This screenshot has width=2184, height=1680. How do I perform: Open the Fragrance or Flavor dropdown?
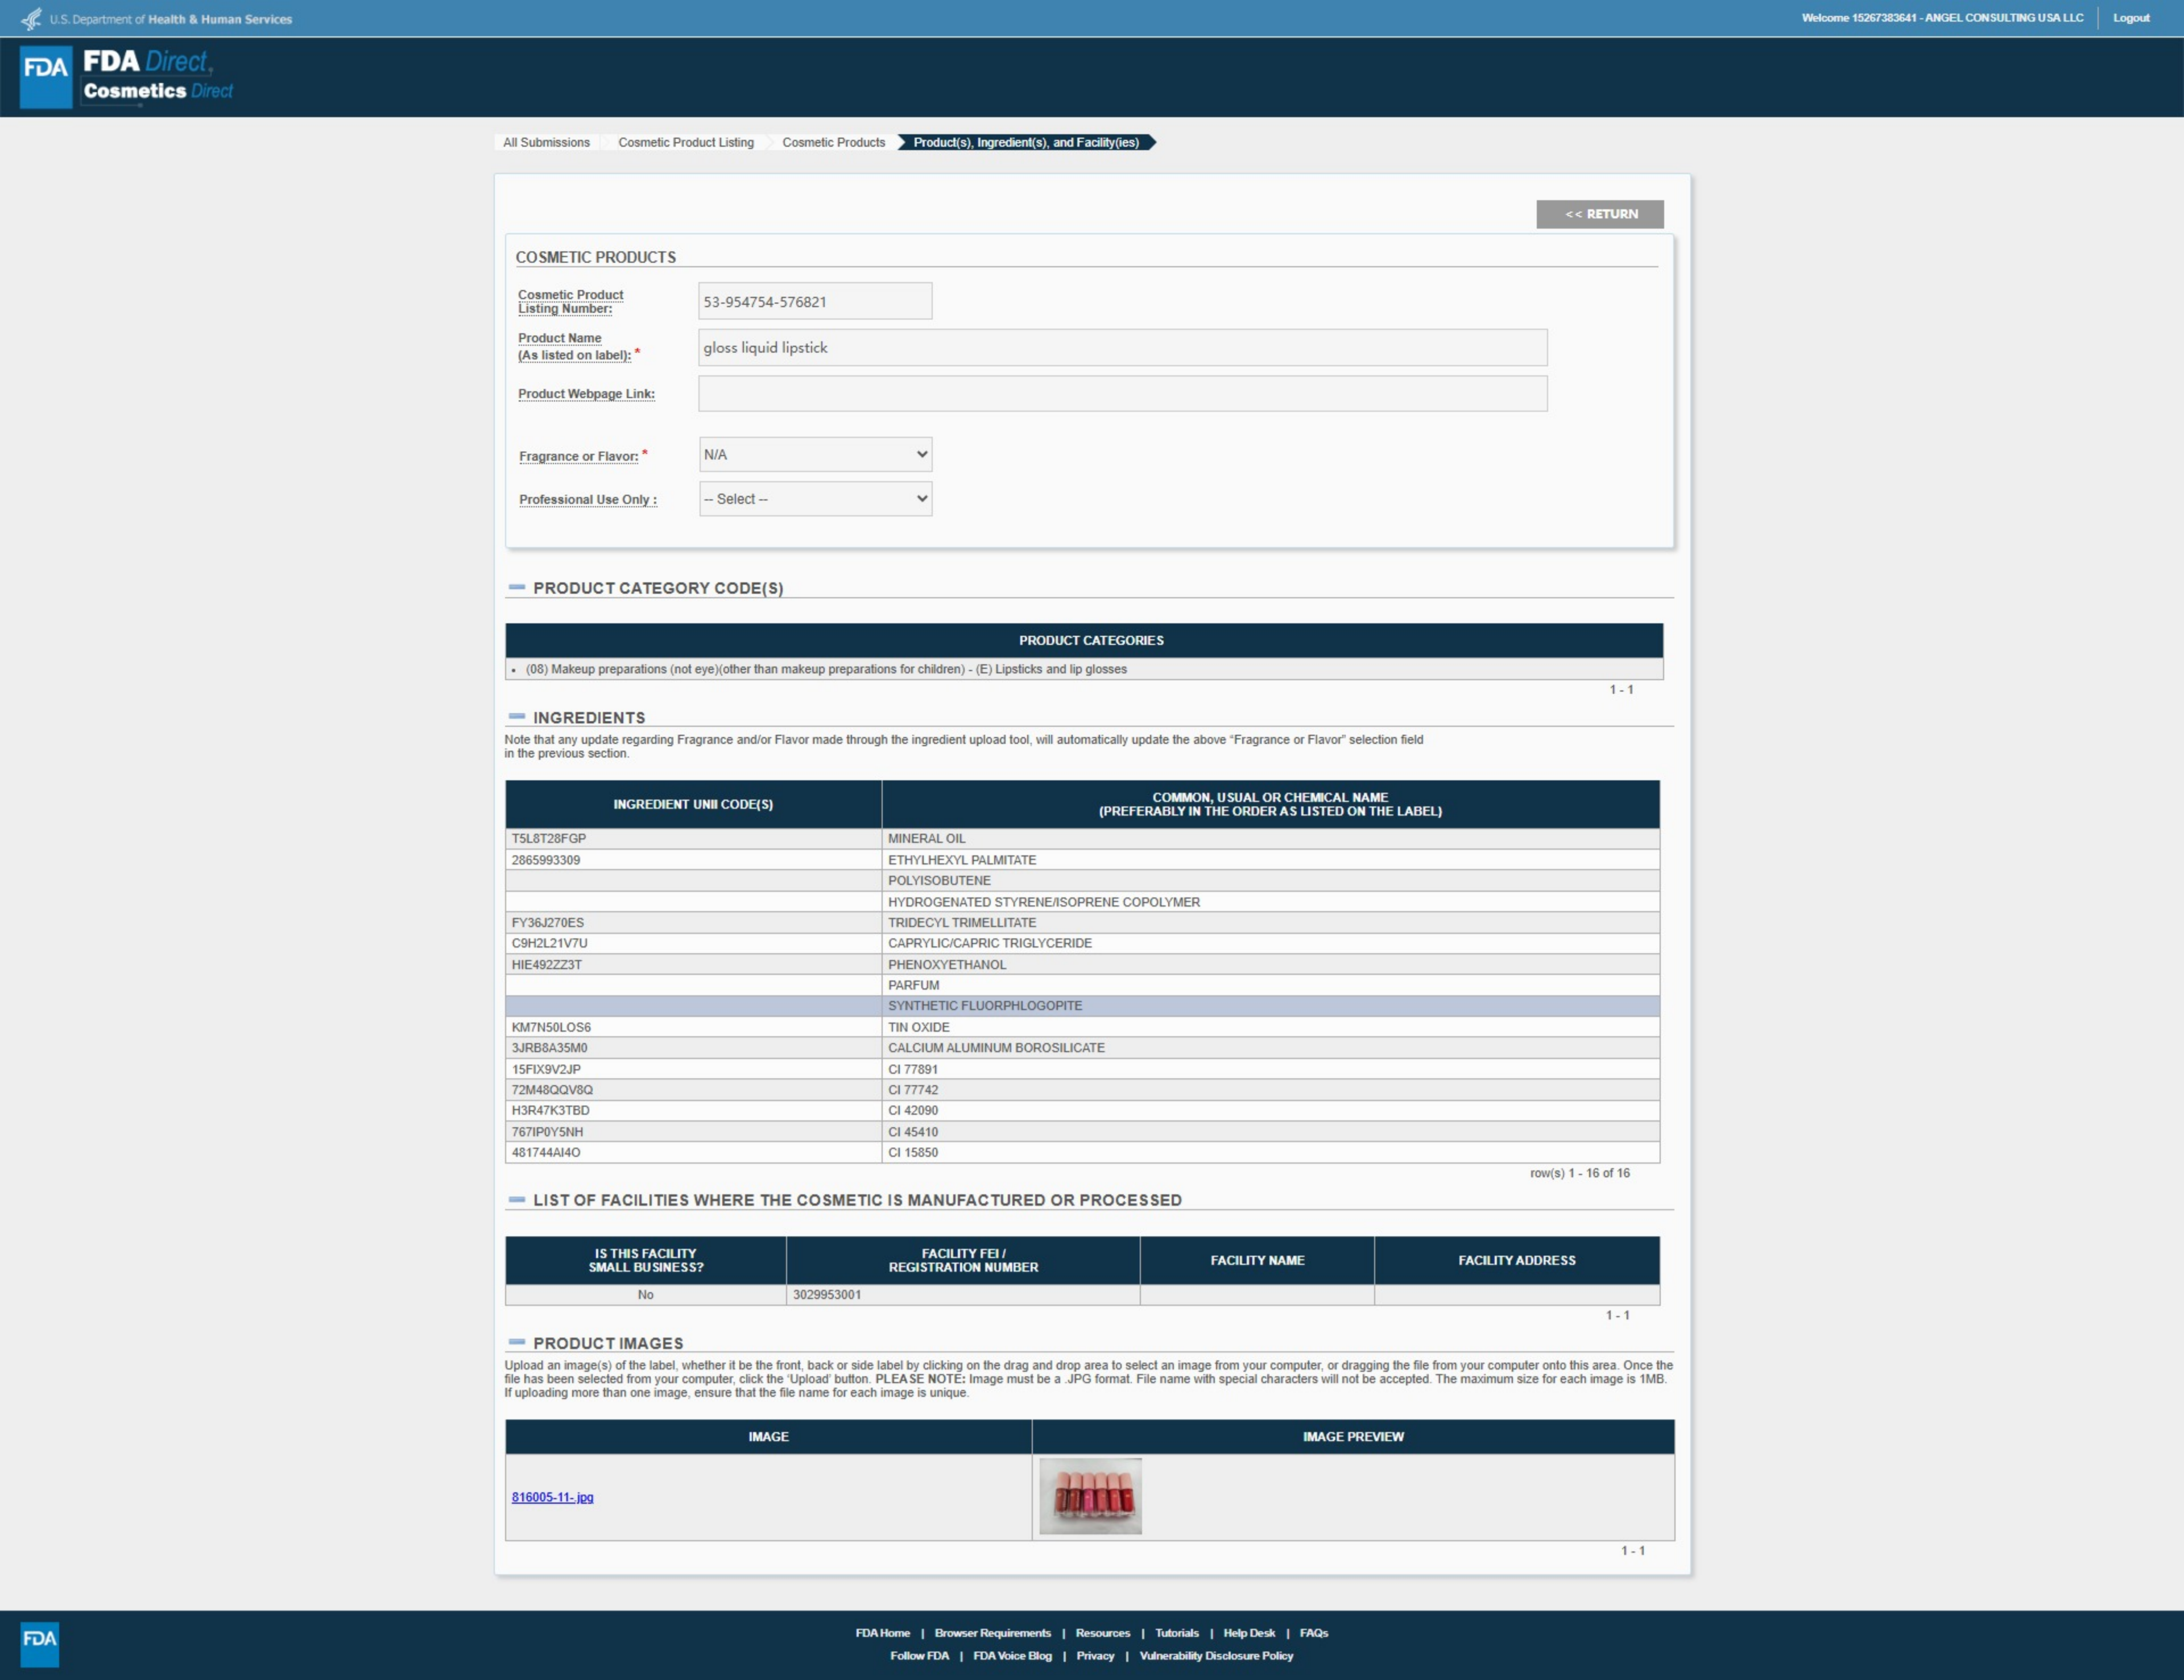tap(815, 455)
